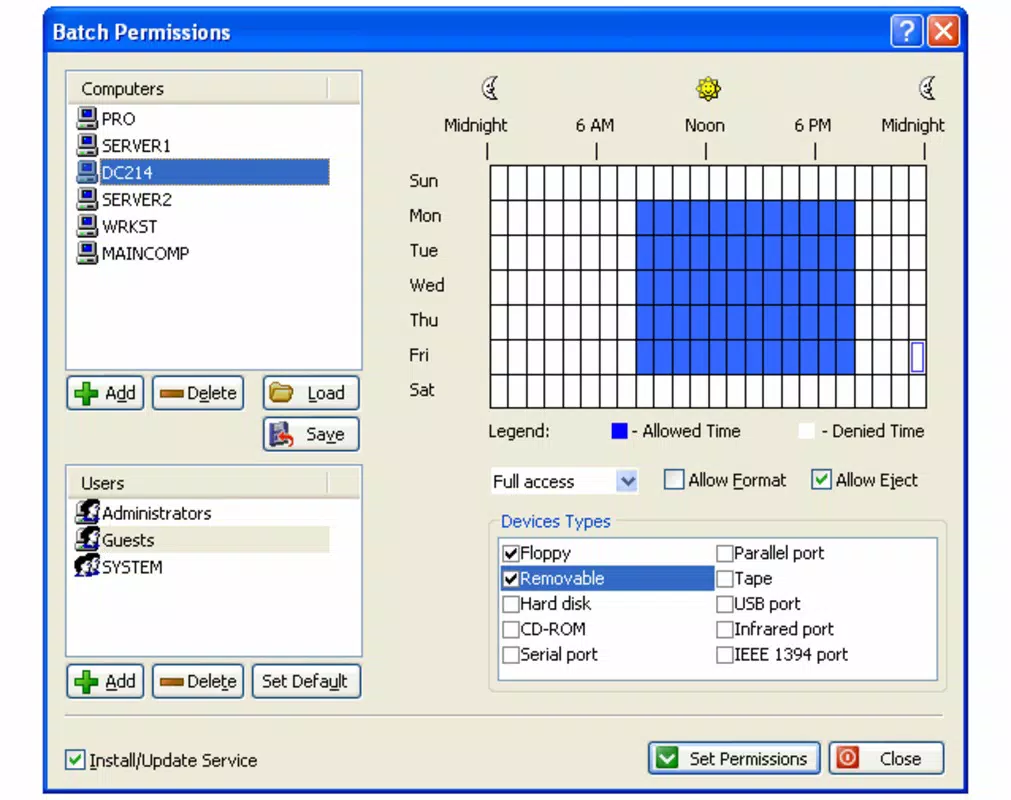Select the PRO computer name
Screen dimensions: 1011x800
118,119
